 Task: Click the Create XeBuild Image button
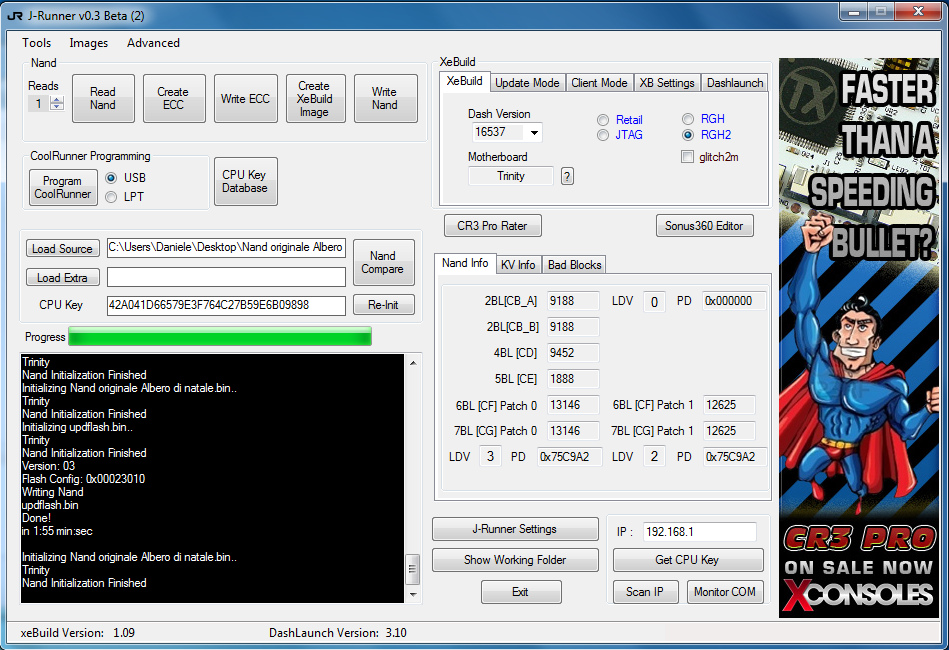click(x=314, y=99)
